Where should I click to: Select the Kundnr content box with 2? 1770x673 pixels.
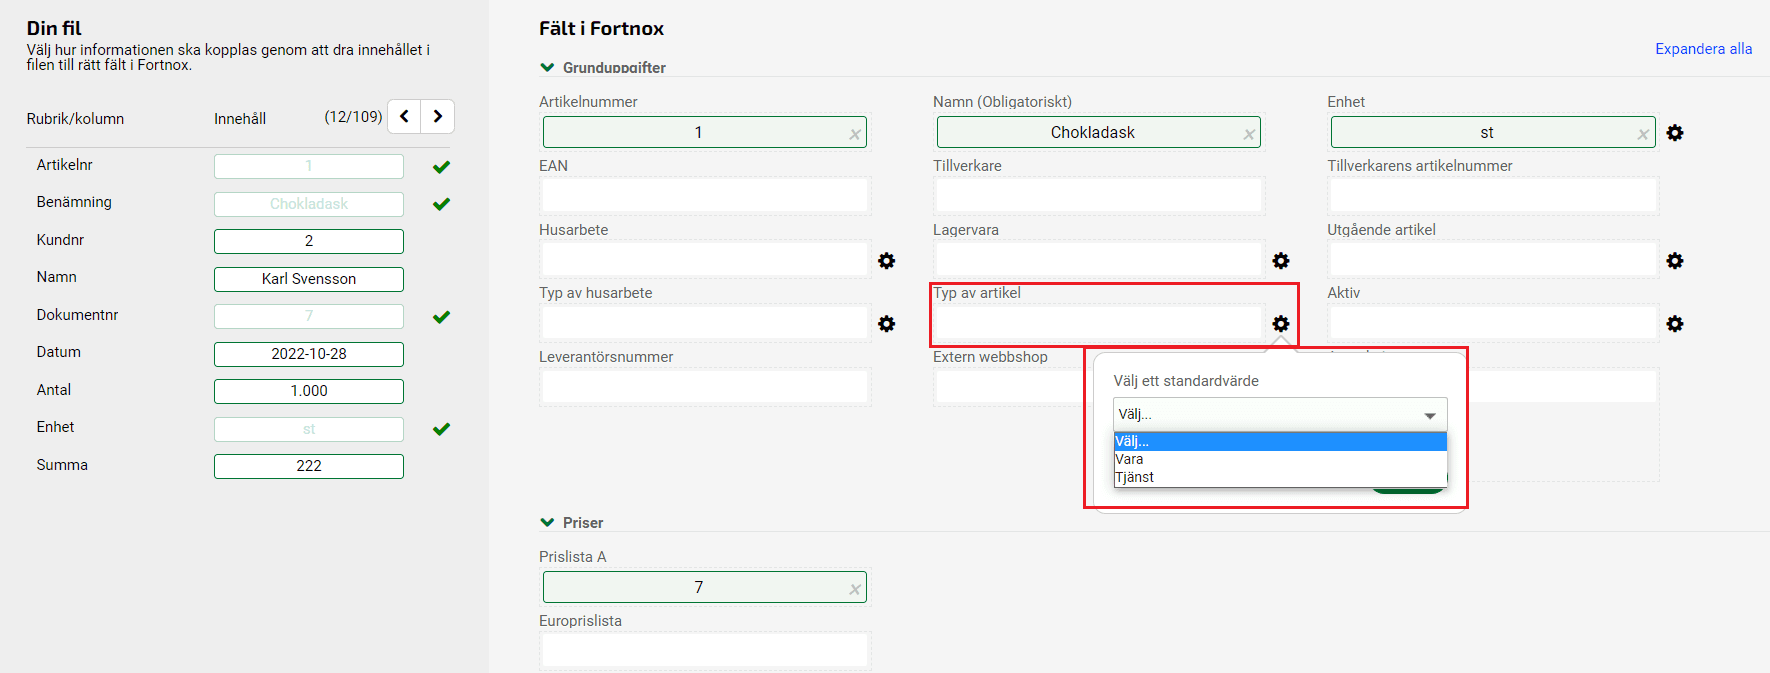click(309, 241)
